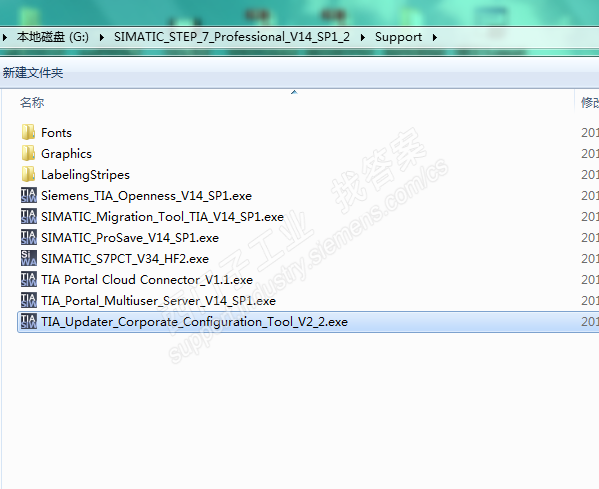Image resolution: width=599 pixels, height=489 pixels.
Task: Select the Fonts folder name
Action: [56, 133]
